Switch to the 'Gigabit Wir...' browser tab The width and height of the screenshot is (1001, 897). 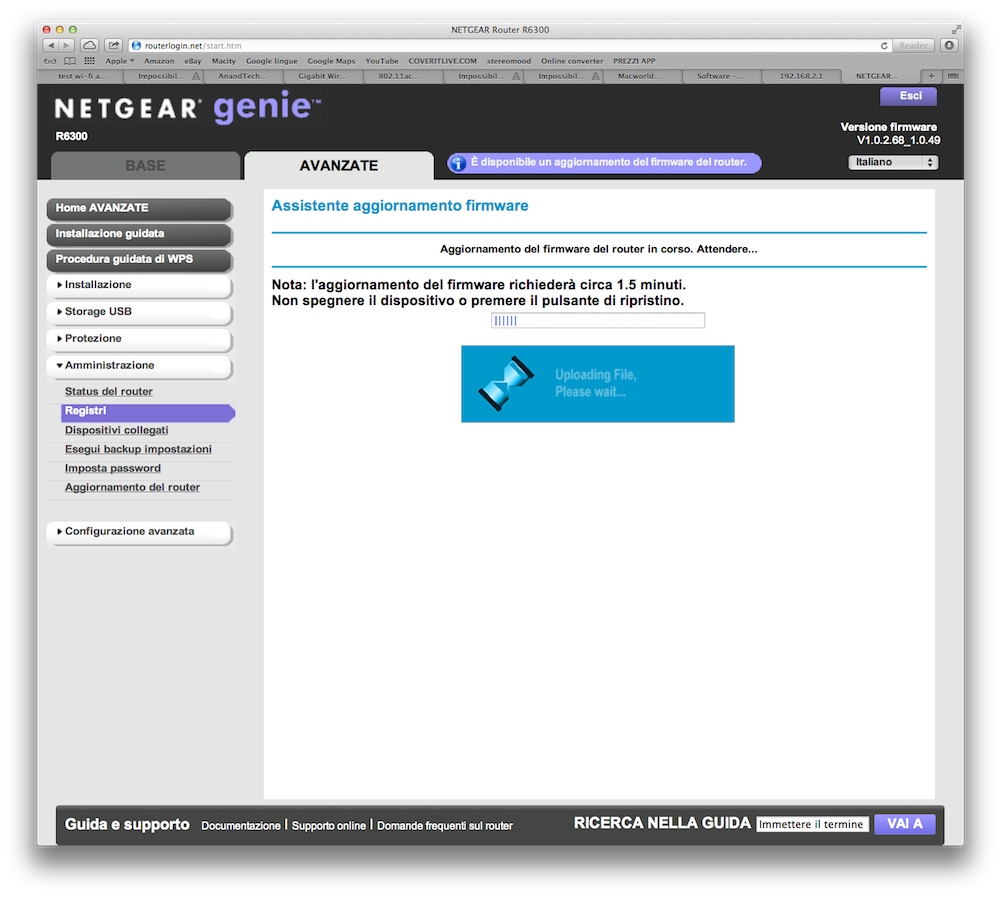[322, 76]
